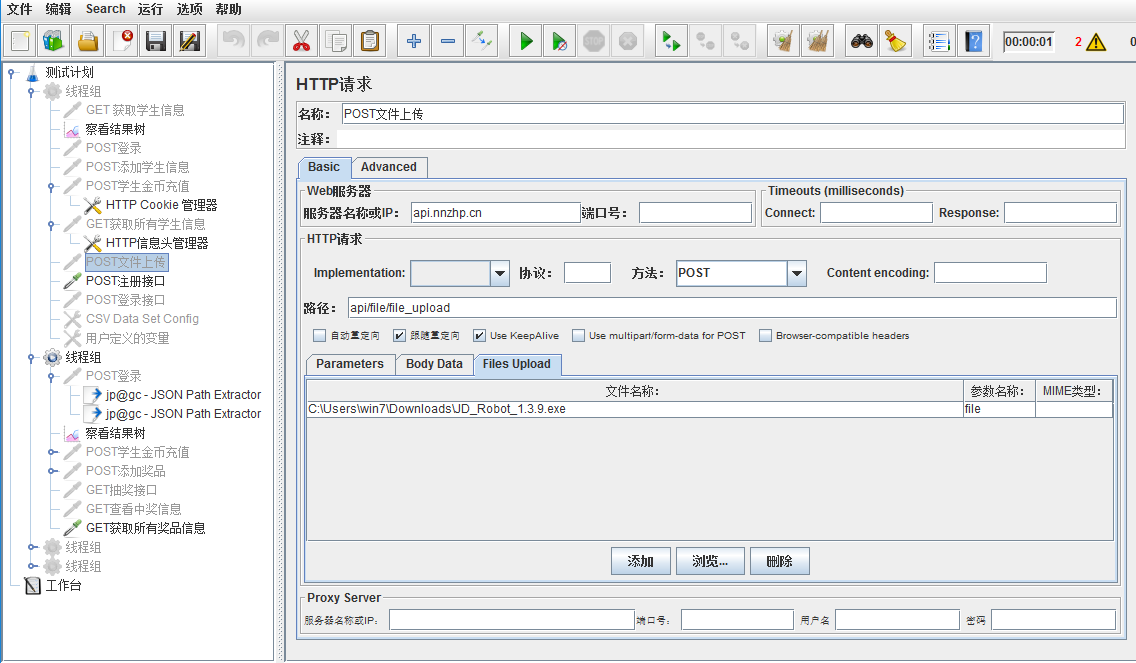Image resolution: width=1136 pixels, height=663 pixels.
Task: Click the Save test plan floppy icon
Action: coord(155,42)
